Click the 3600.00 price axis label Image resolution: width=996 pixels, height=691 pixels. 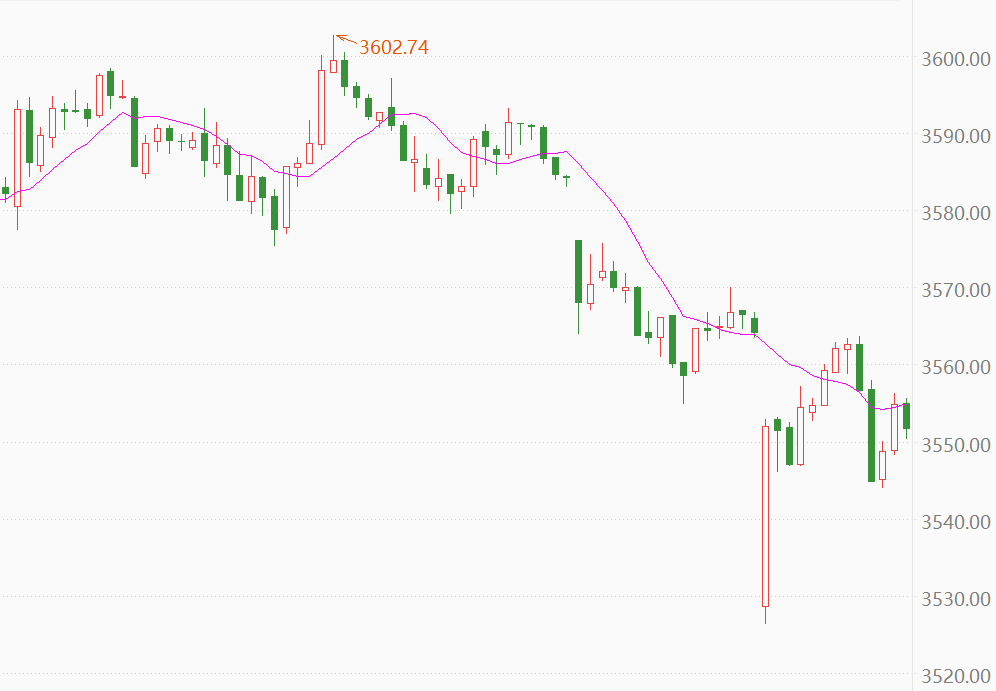(x=954, y=59)
